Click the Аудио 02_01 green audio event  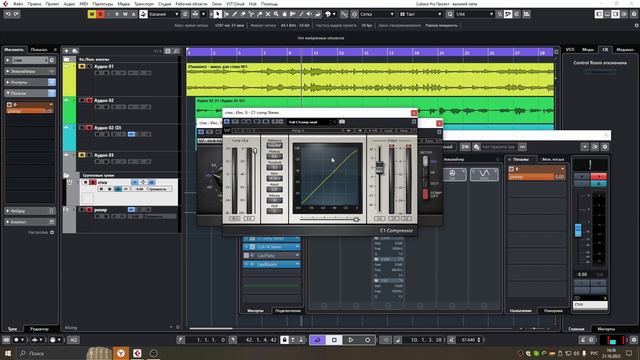click(375, 110)
